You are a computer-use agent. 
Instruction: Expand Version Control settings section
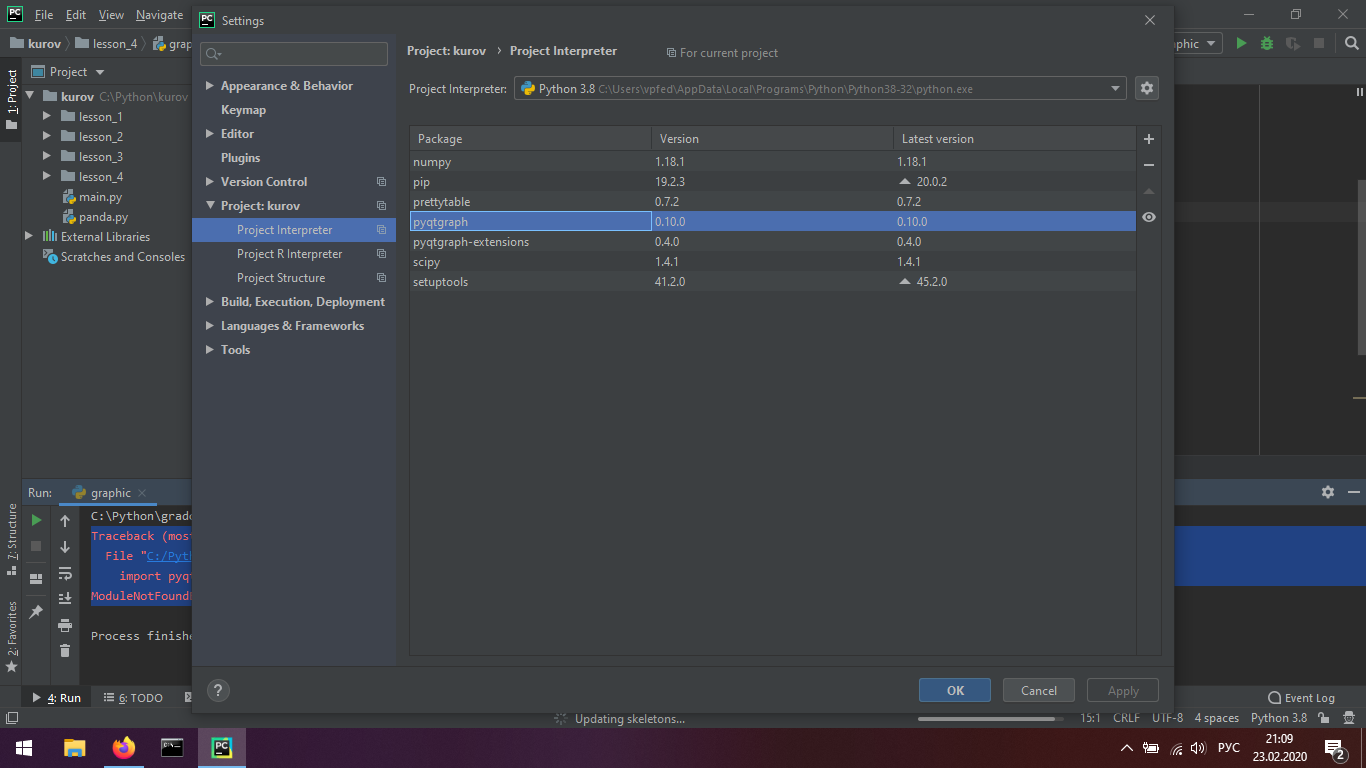click(210, 182)
